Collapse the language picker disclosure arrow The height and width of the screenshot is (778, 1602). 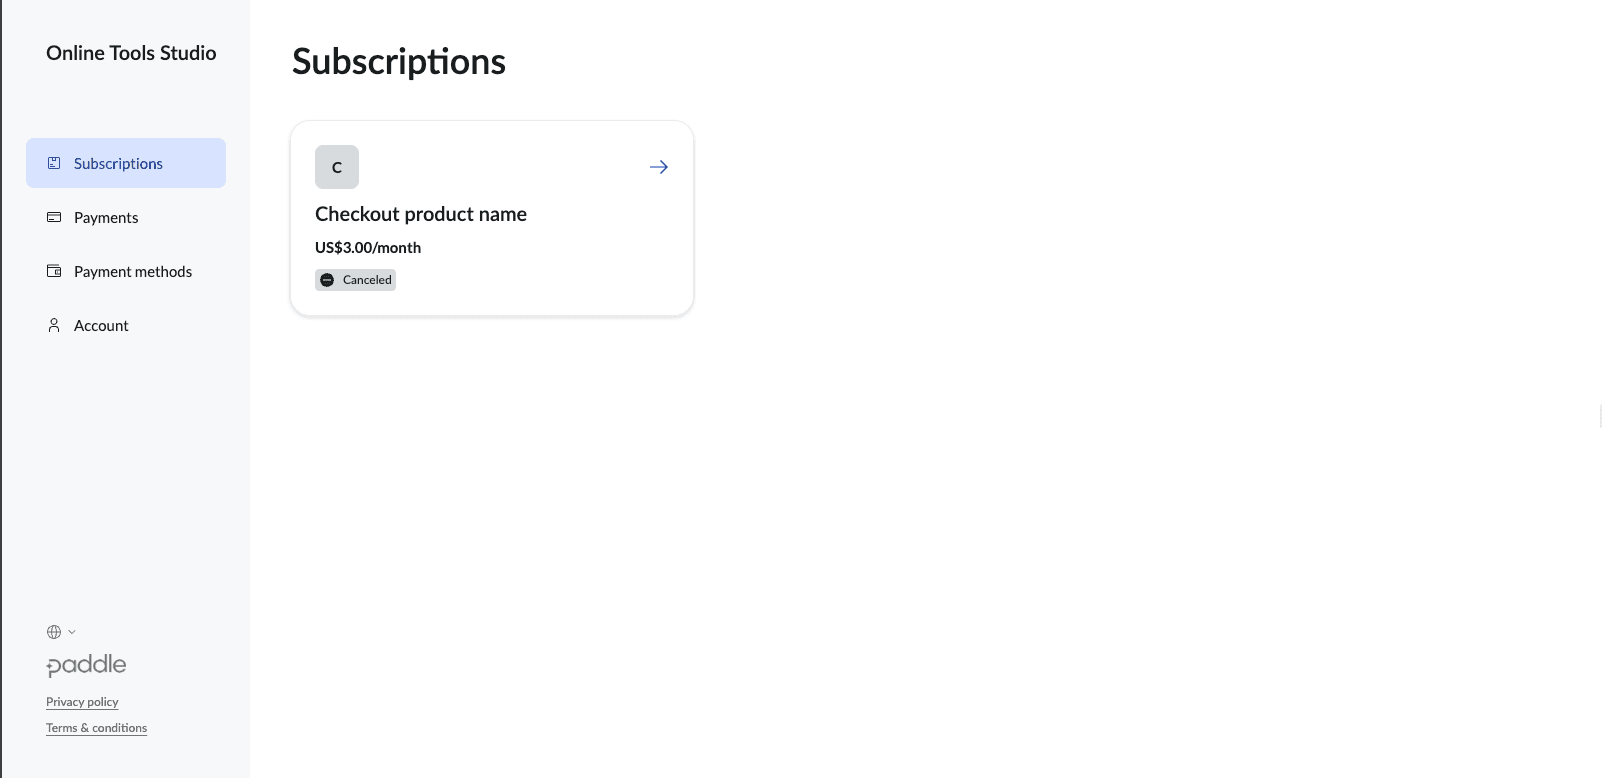tap(71, 631)
